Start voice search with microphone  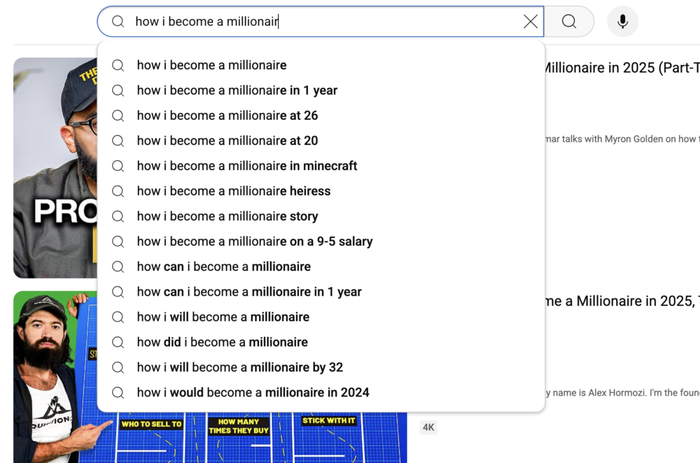pyautogui.click(x=622, y=22)
